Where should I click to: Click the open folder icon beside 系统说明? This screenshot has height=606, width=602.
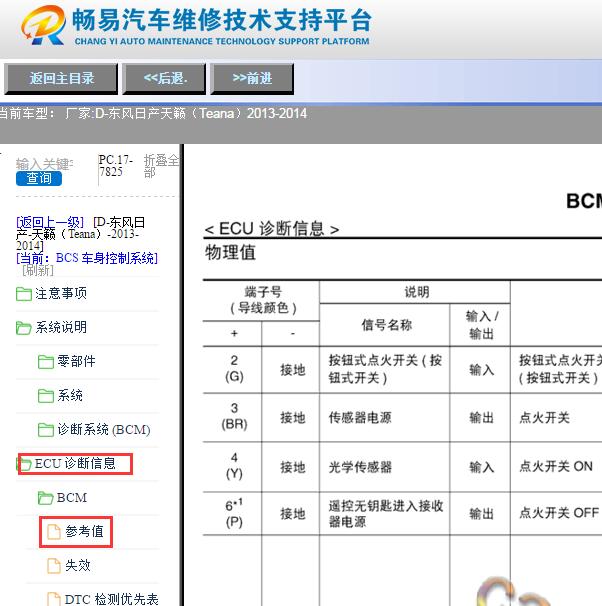click(24, 328)
